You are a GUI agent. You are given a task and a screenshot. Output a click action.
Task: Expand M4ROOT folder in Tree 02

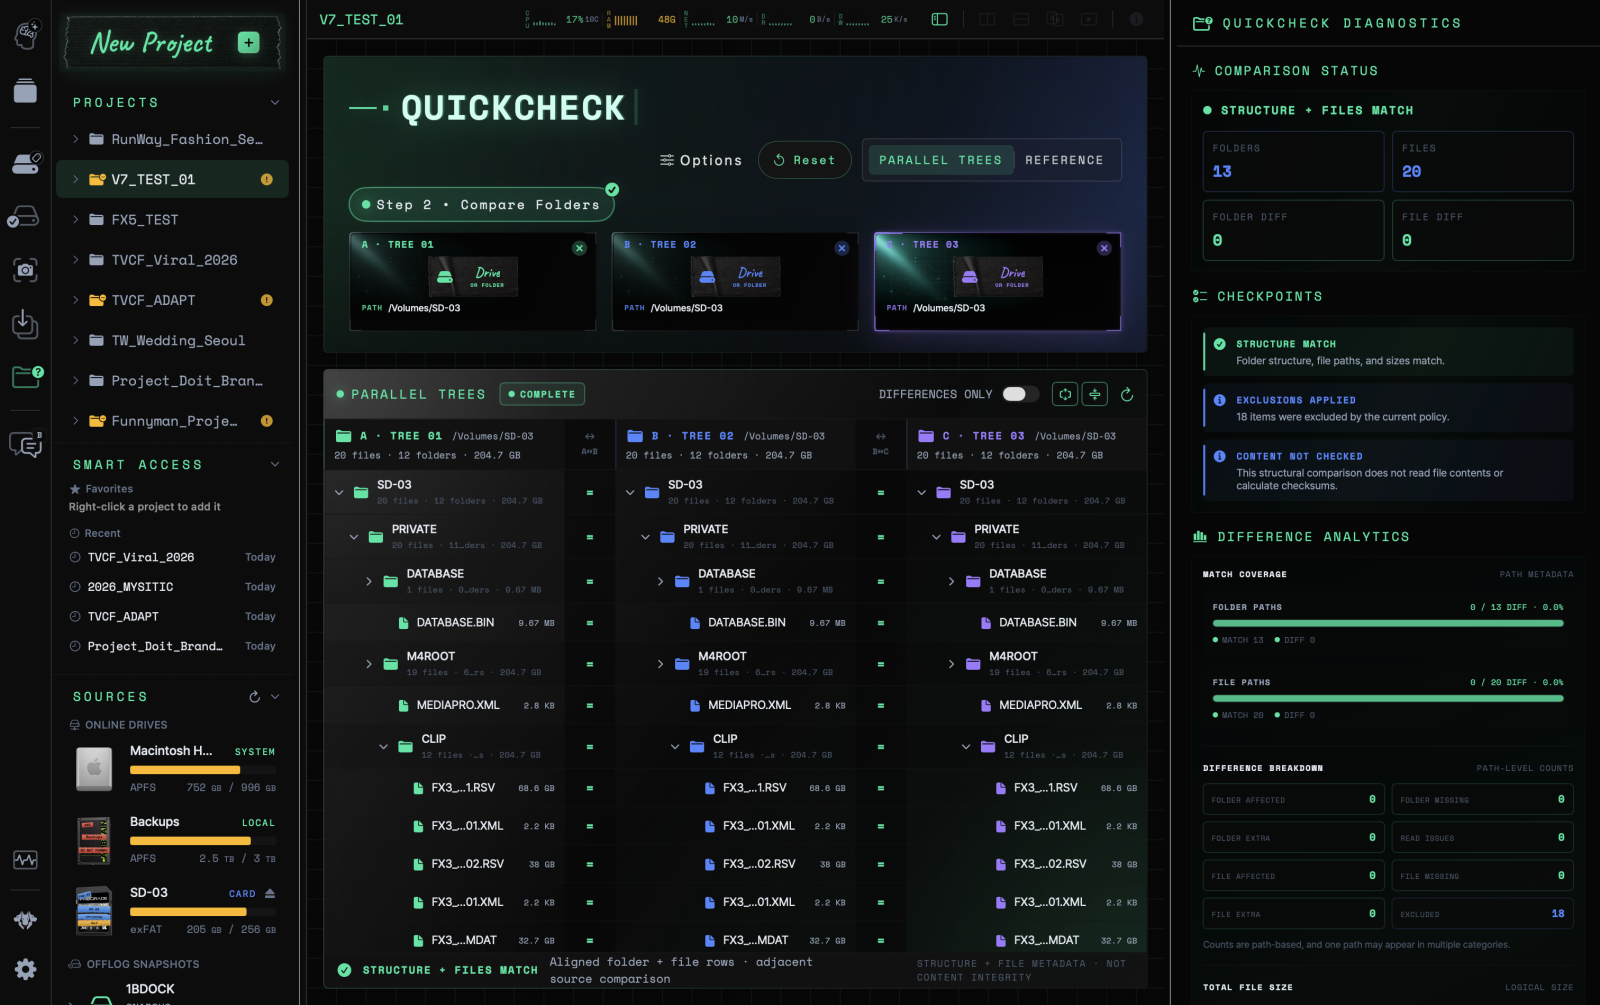[660, 664]
